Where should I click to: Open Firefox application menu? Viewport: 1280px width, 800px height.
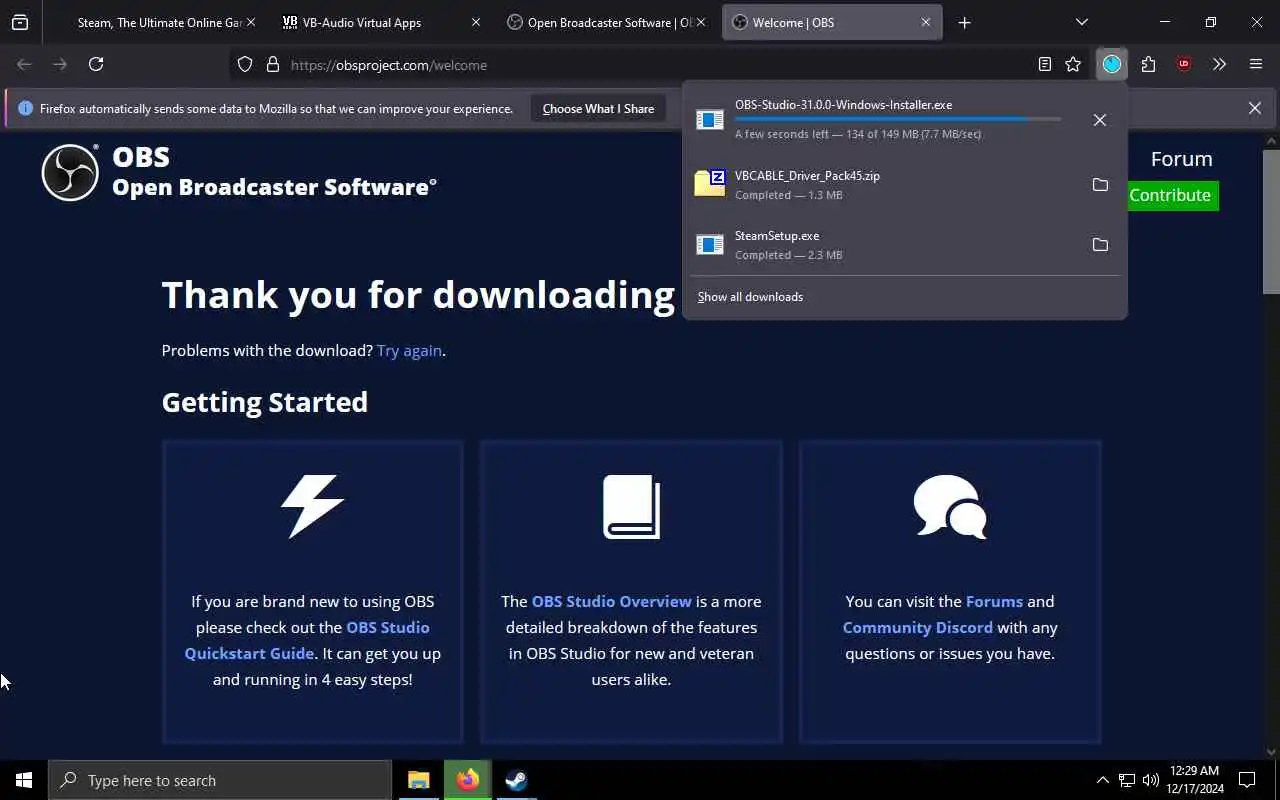coord(1256,64)
